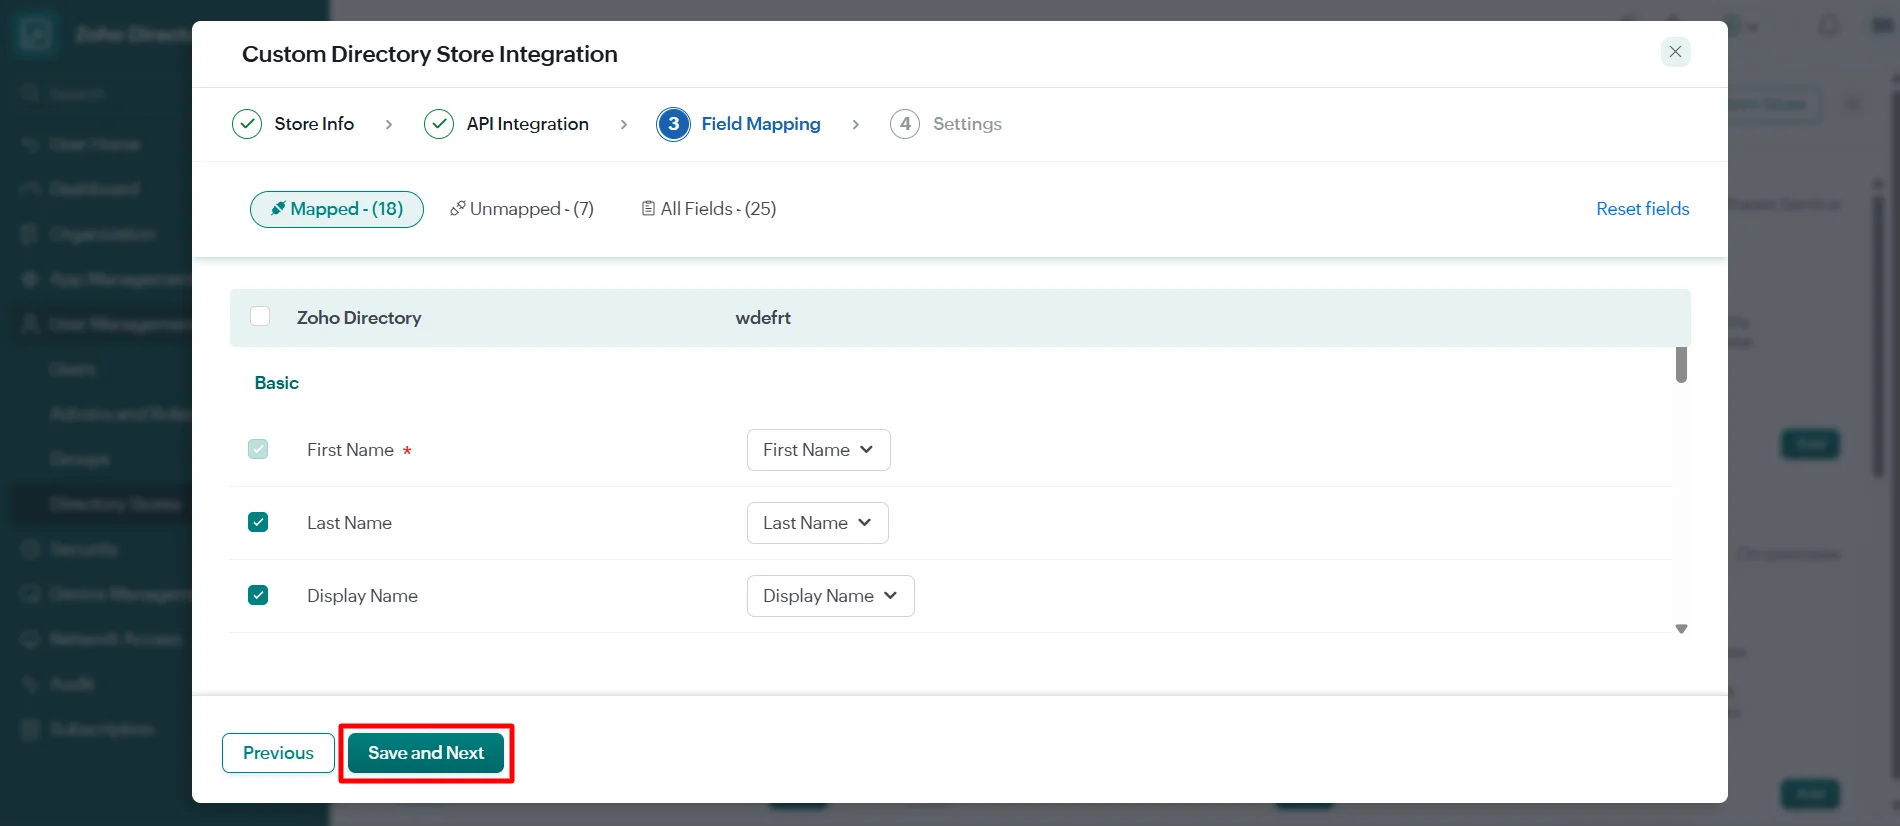Screen dimensions: 1900x826
Task: Click scroll down arrow of field list
Action: pyautogui.click(x=1681, y=629)
